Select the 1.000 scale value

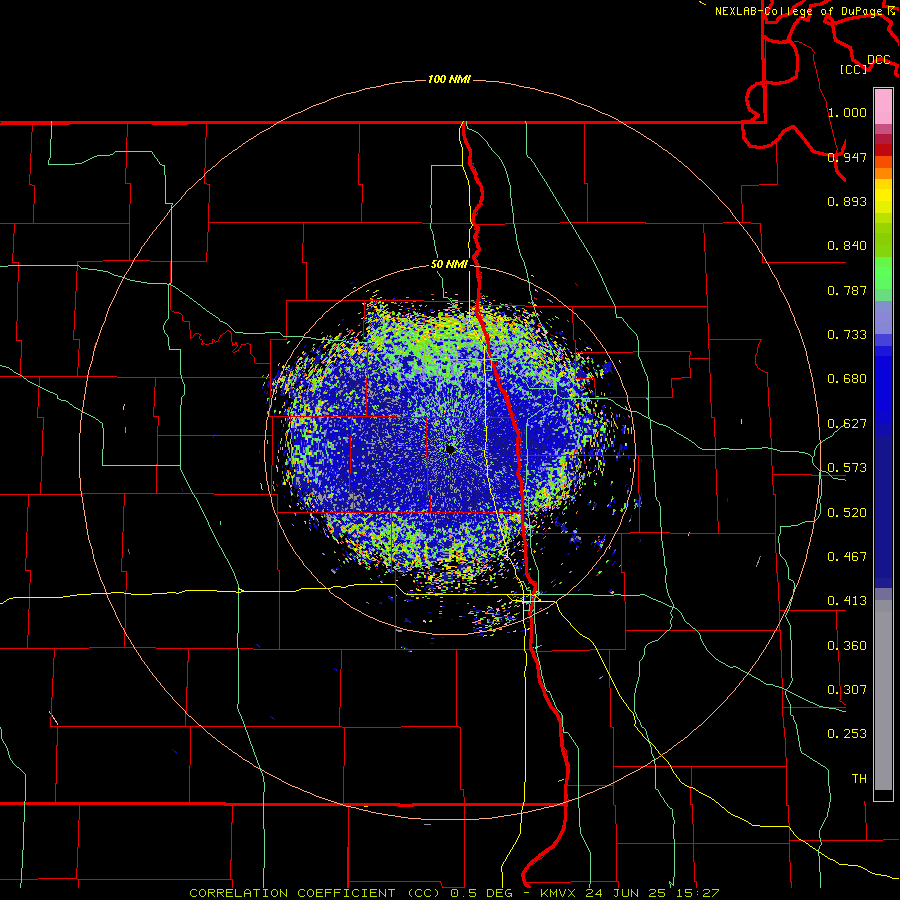pyautogui.click(x=847, y=112)
